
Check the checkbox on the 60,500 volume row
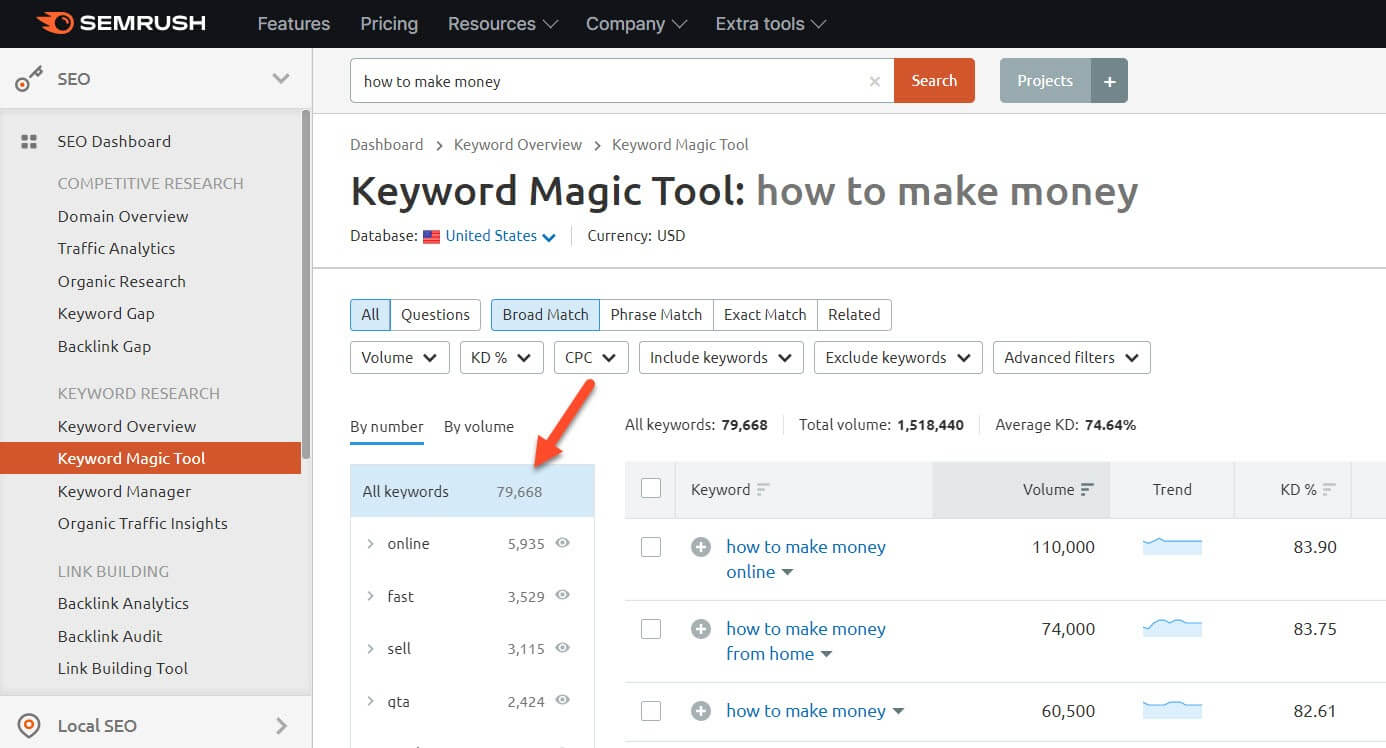[651, 711]
